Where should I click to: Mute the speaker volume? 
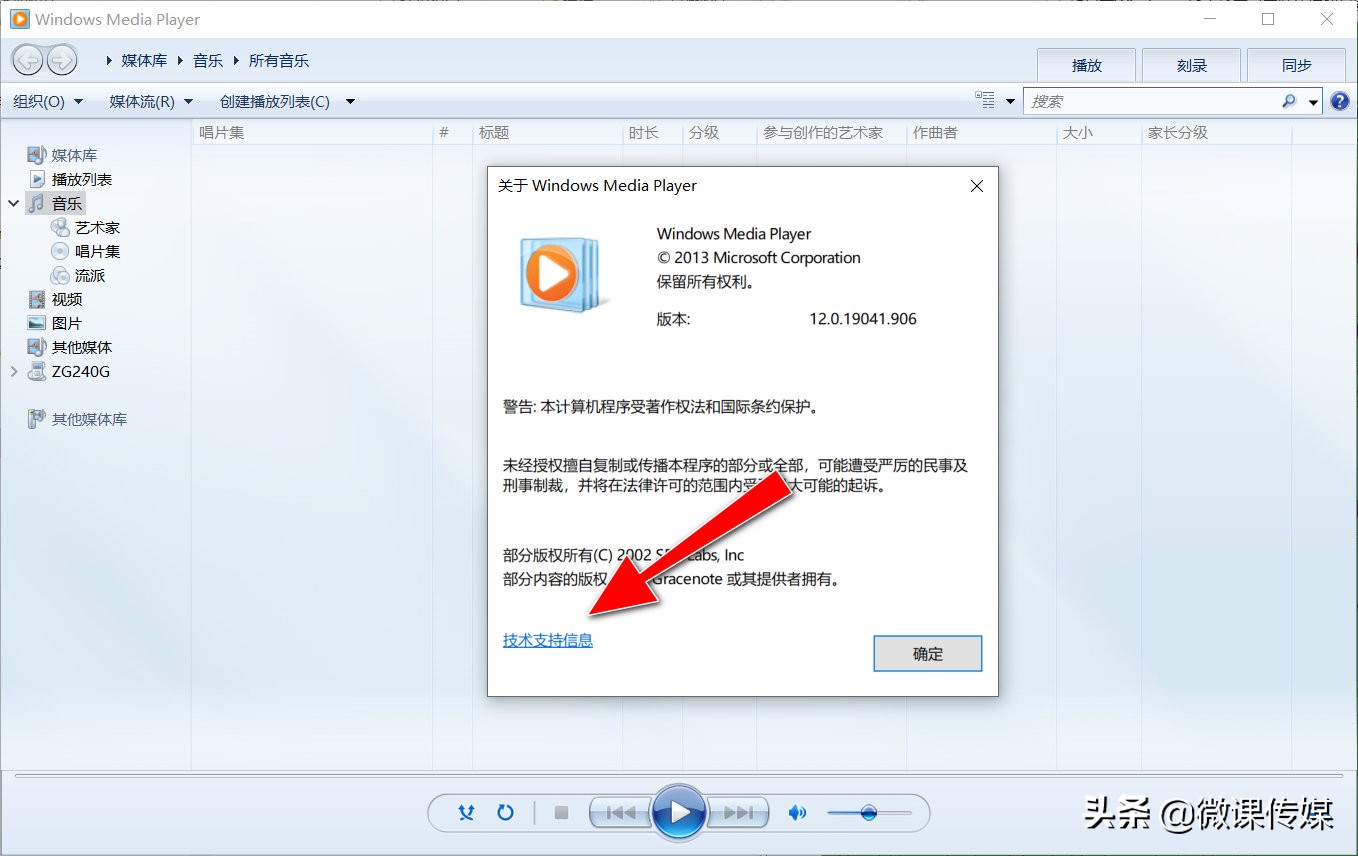pos(797,813)
